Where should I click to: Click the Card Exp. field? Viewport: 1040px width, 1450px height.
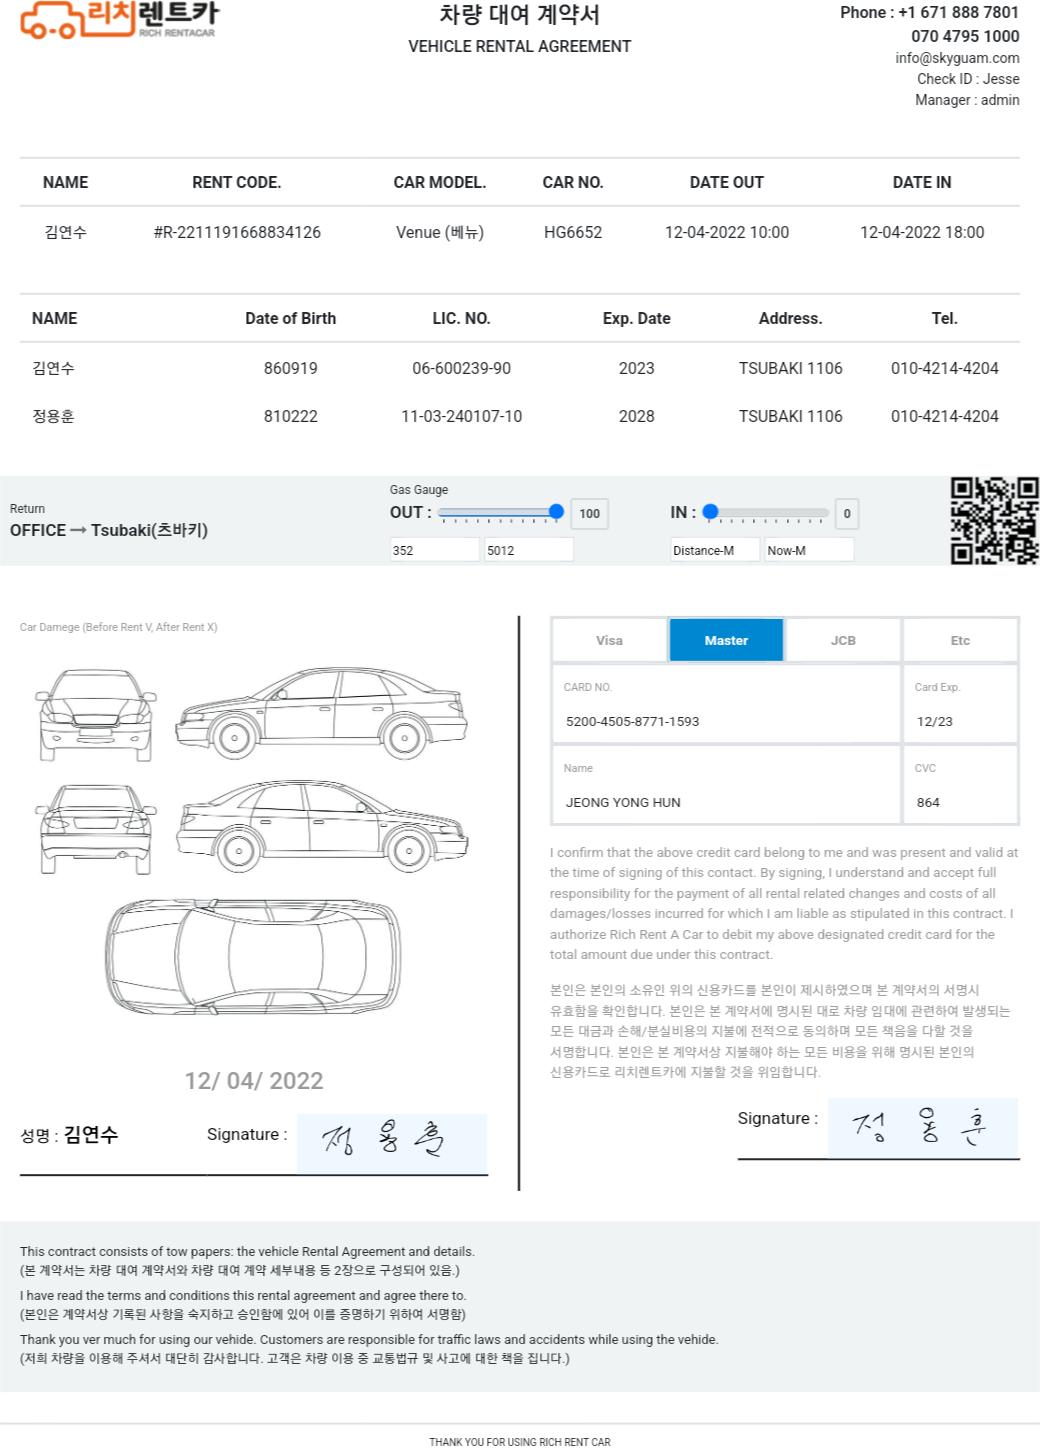(x=960, y=721)
